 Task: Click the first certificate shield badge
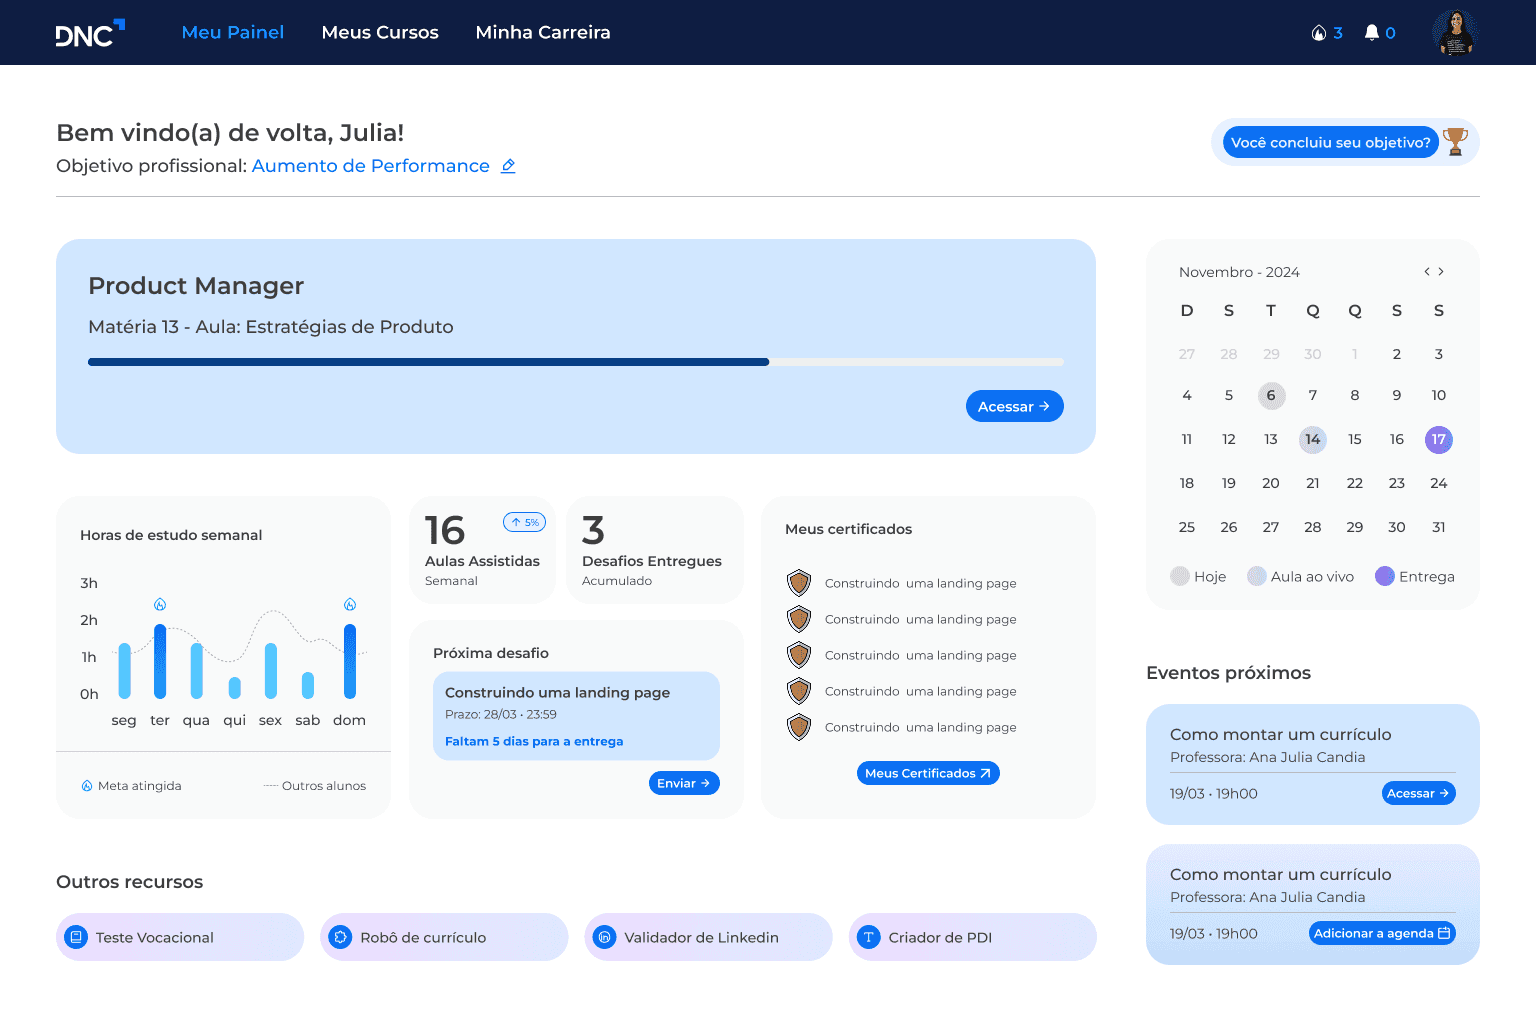pyautogui.click(x=799, y=582)
